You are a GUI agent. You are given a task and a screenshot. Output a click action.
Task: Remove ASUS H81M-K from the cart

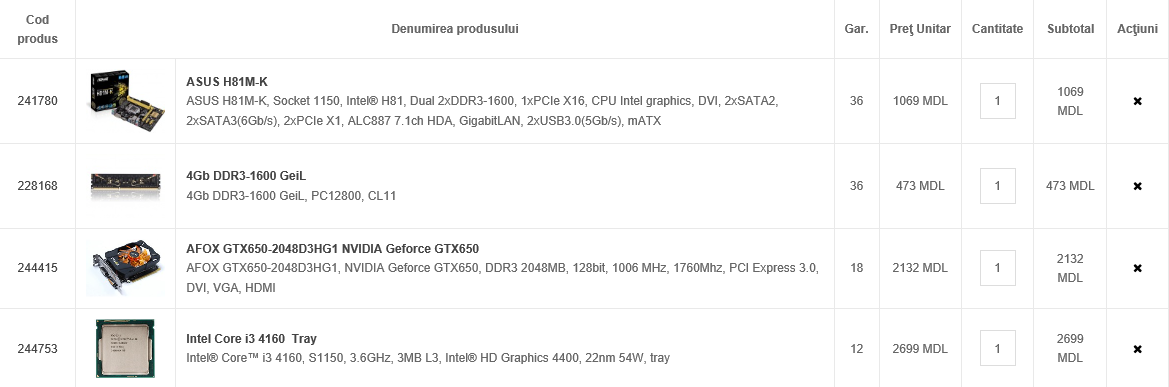(1137, 101)
